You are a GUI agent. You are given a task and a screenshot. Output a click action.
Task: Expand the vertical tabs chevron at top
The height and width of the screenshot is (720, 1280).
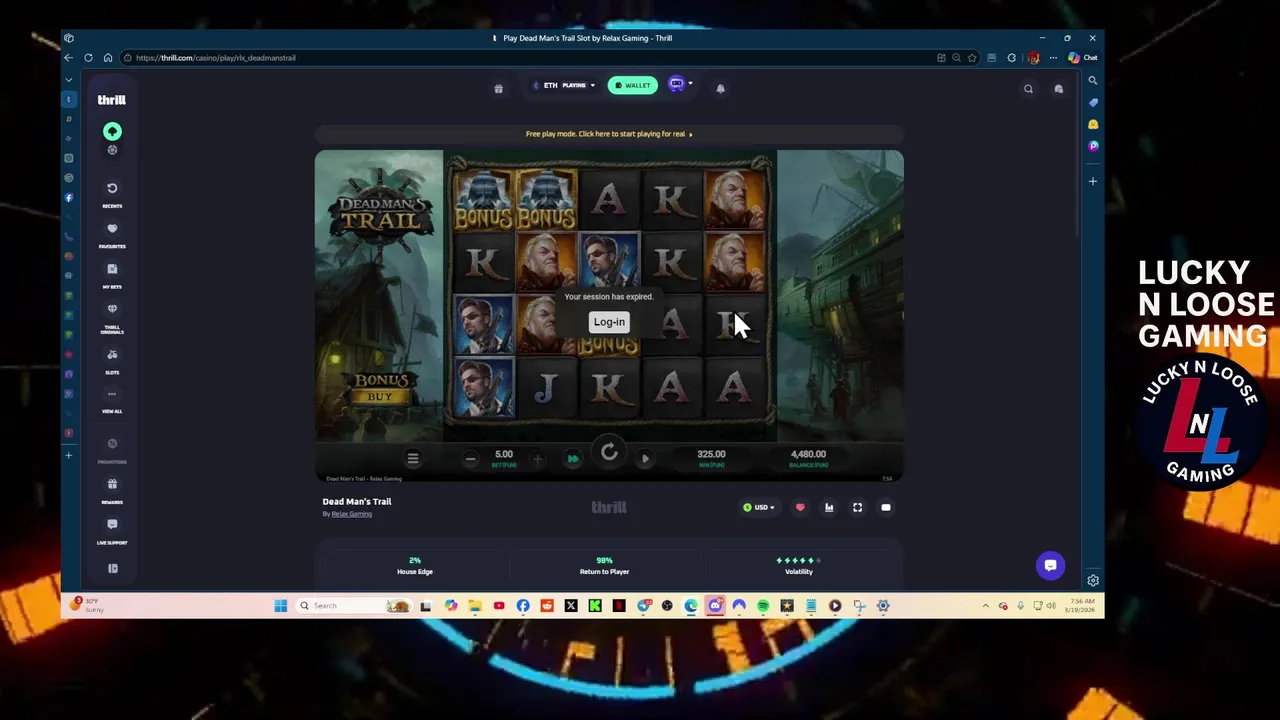69,79
